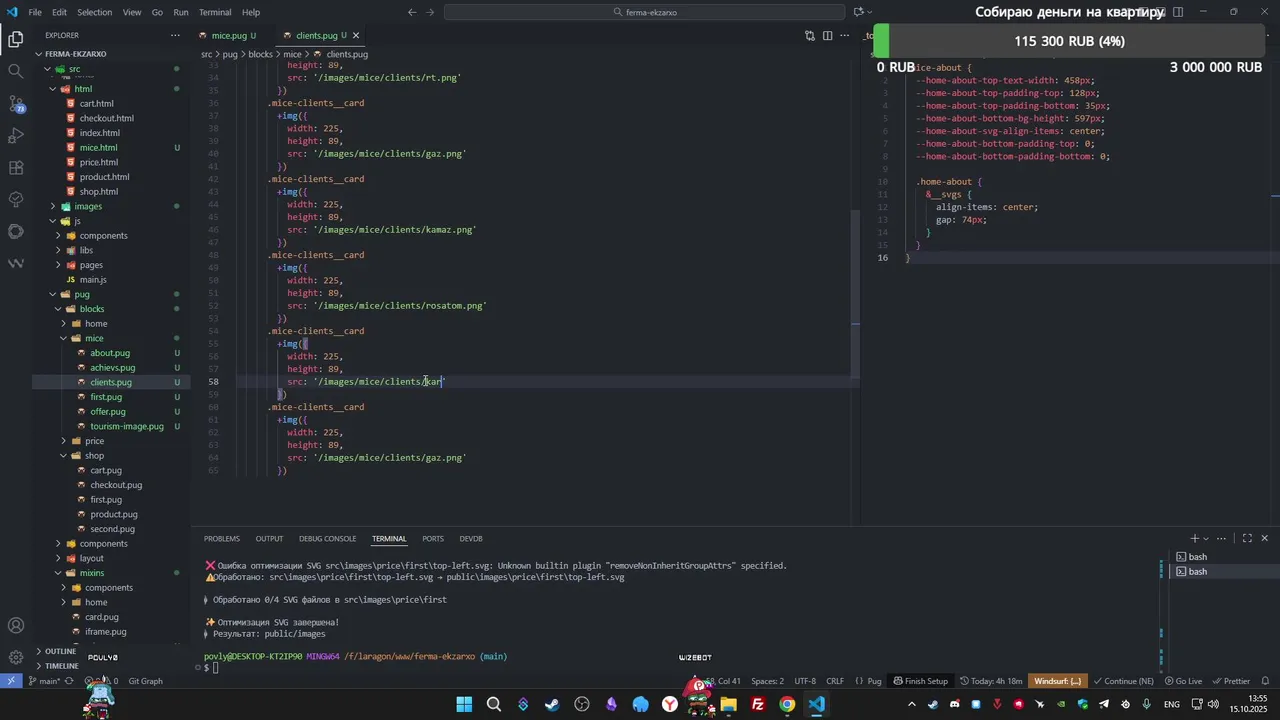
Task: Open the remote window indicator
Action: [x=10, y=681]
